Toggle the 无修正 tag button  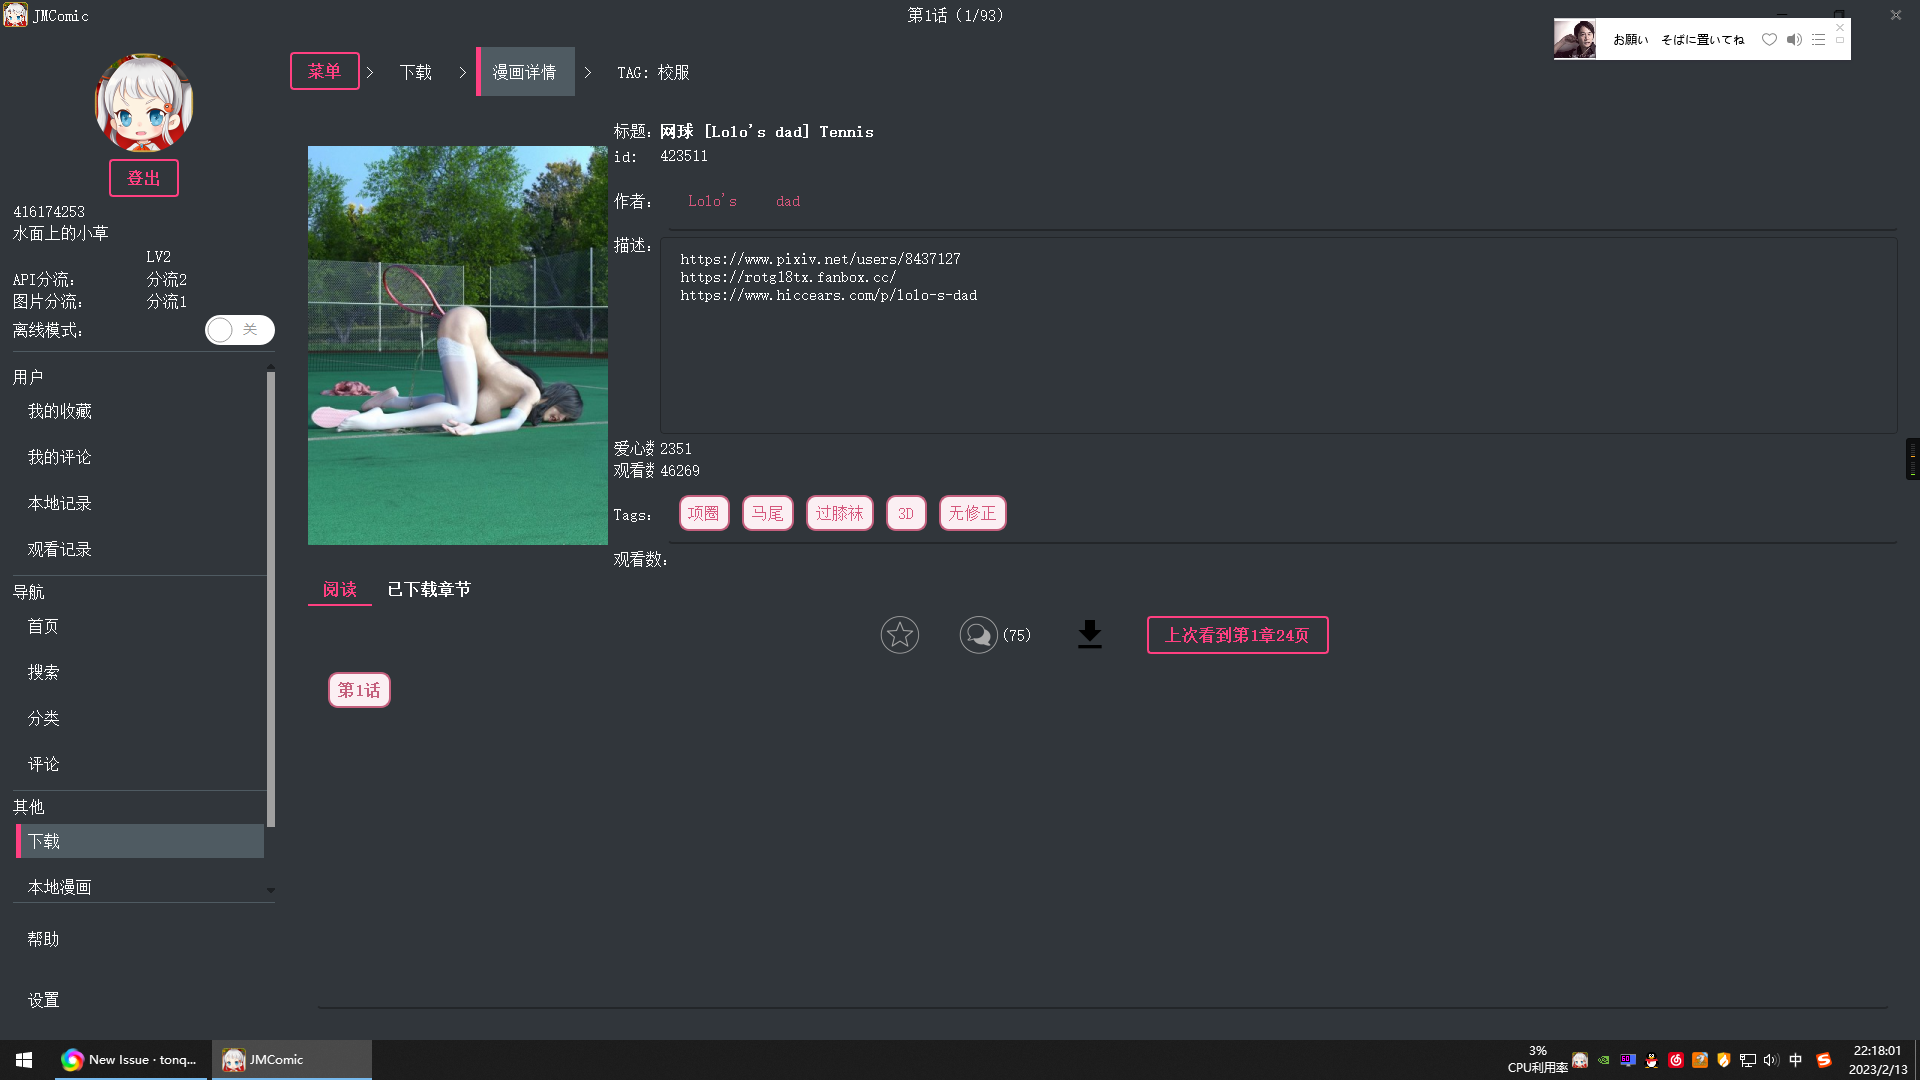pyautogui.click(x=972, y=513)
